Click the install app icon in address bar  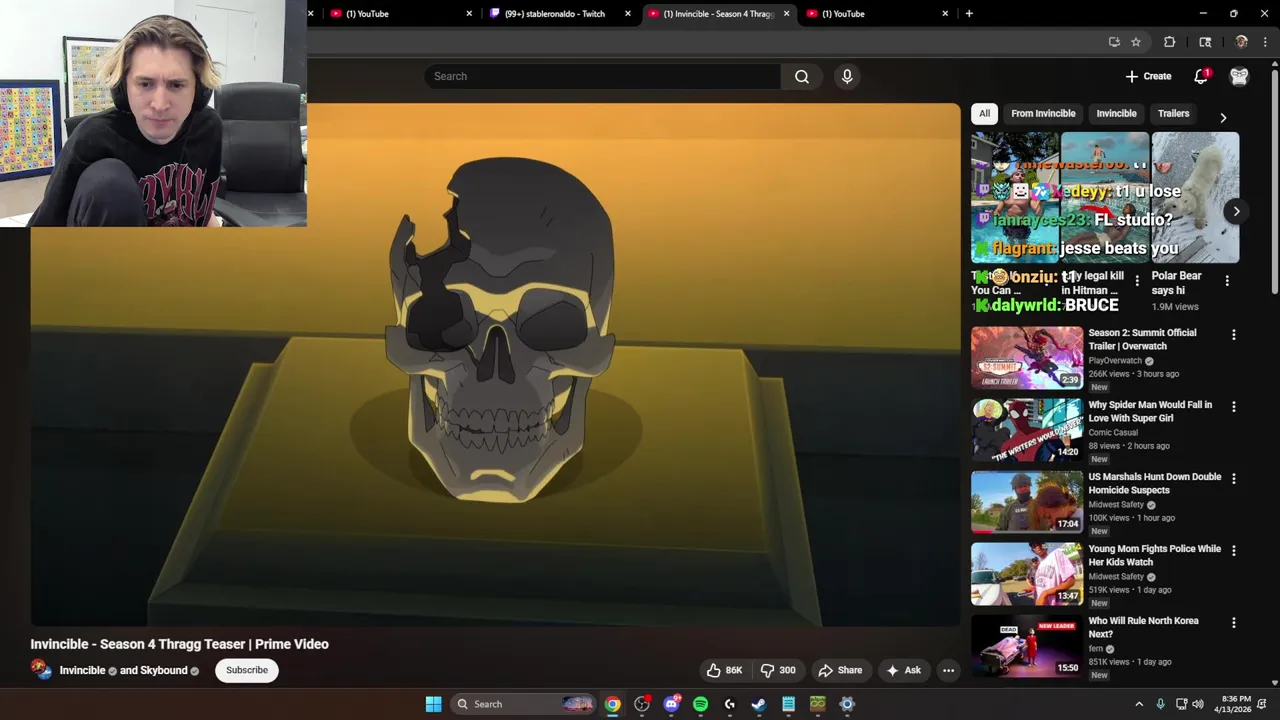(1114, 42)
